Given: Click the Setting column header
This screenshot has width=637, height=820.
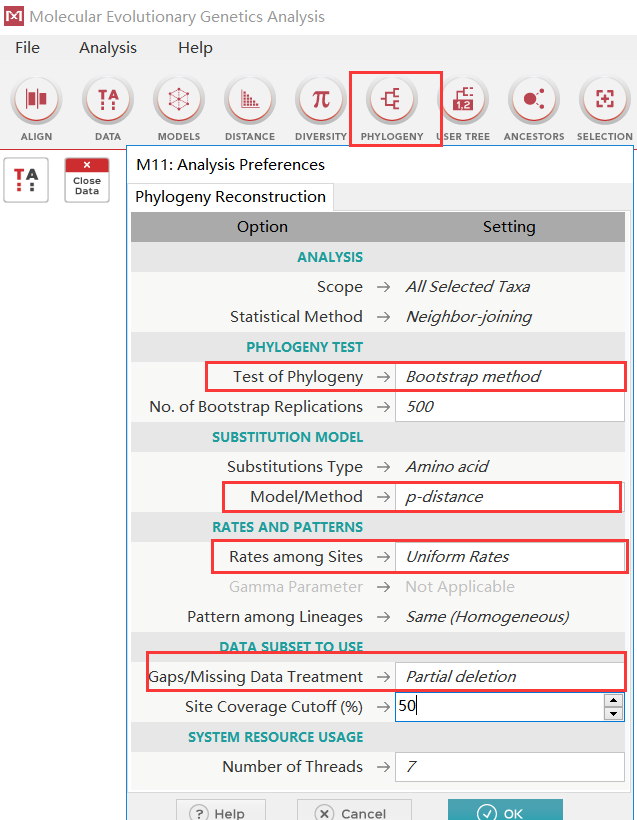Looking at the screenshot, I should click(x=509, y=226).
